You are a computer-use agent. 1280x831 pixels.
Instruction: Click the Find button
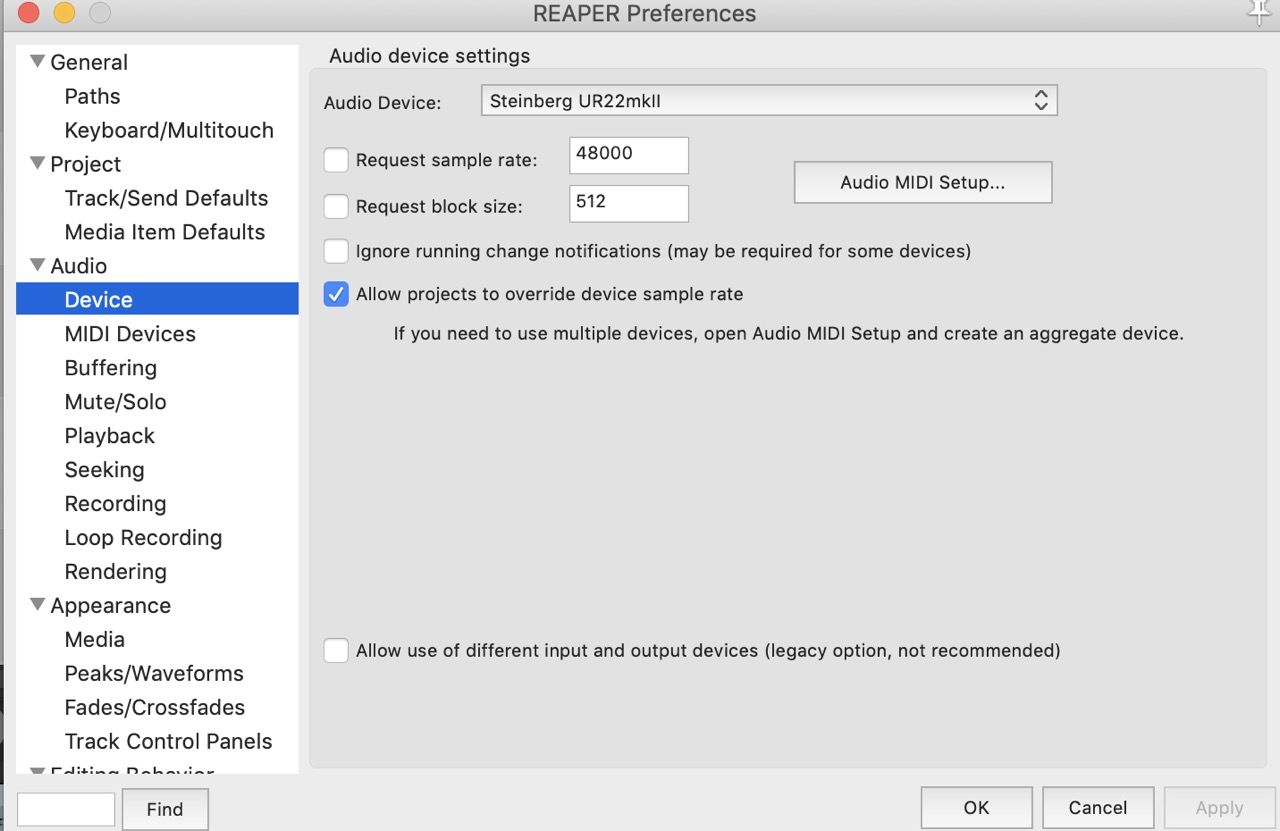[x=165, y=809]
